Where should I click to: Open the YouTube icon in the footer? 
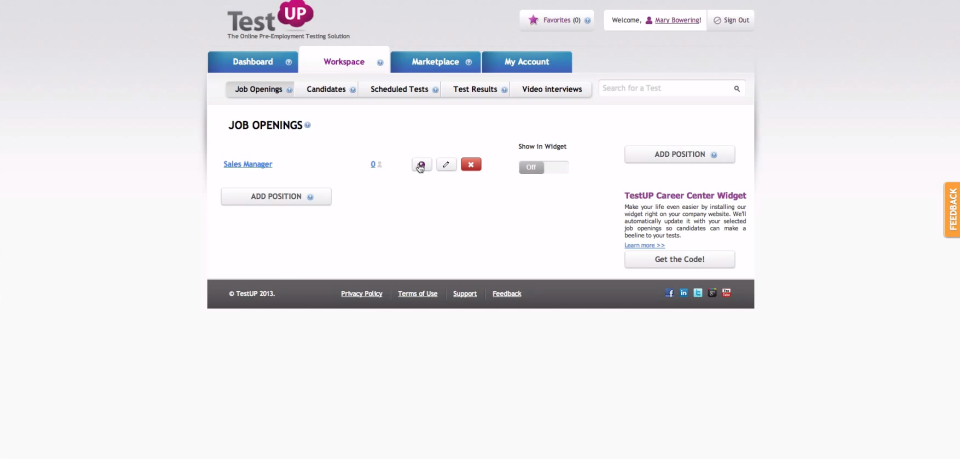point(726,293)
